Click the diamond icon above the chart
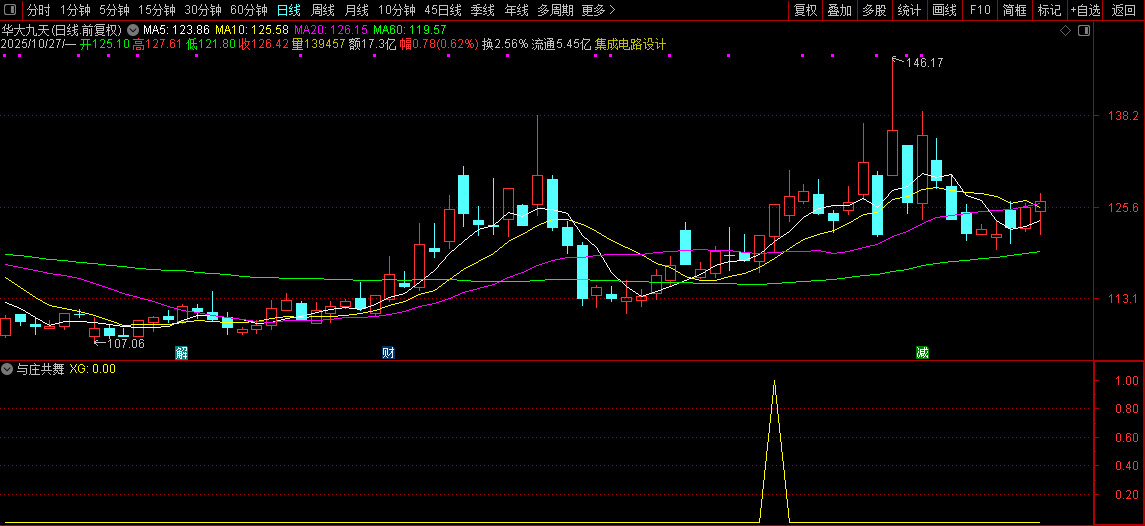This screenshot has width=1145, height=526. click(x=1066, y=31)
